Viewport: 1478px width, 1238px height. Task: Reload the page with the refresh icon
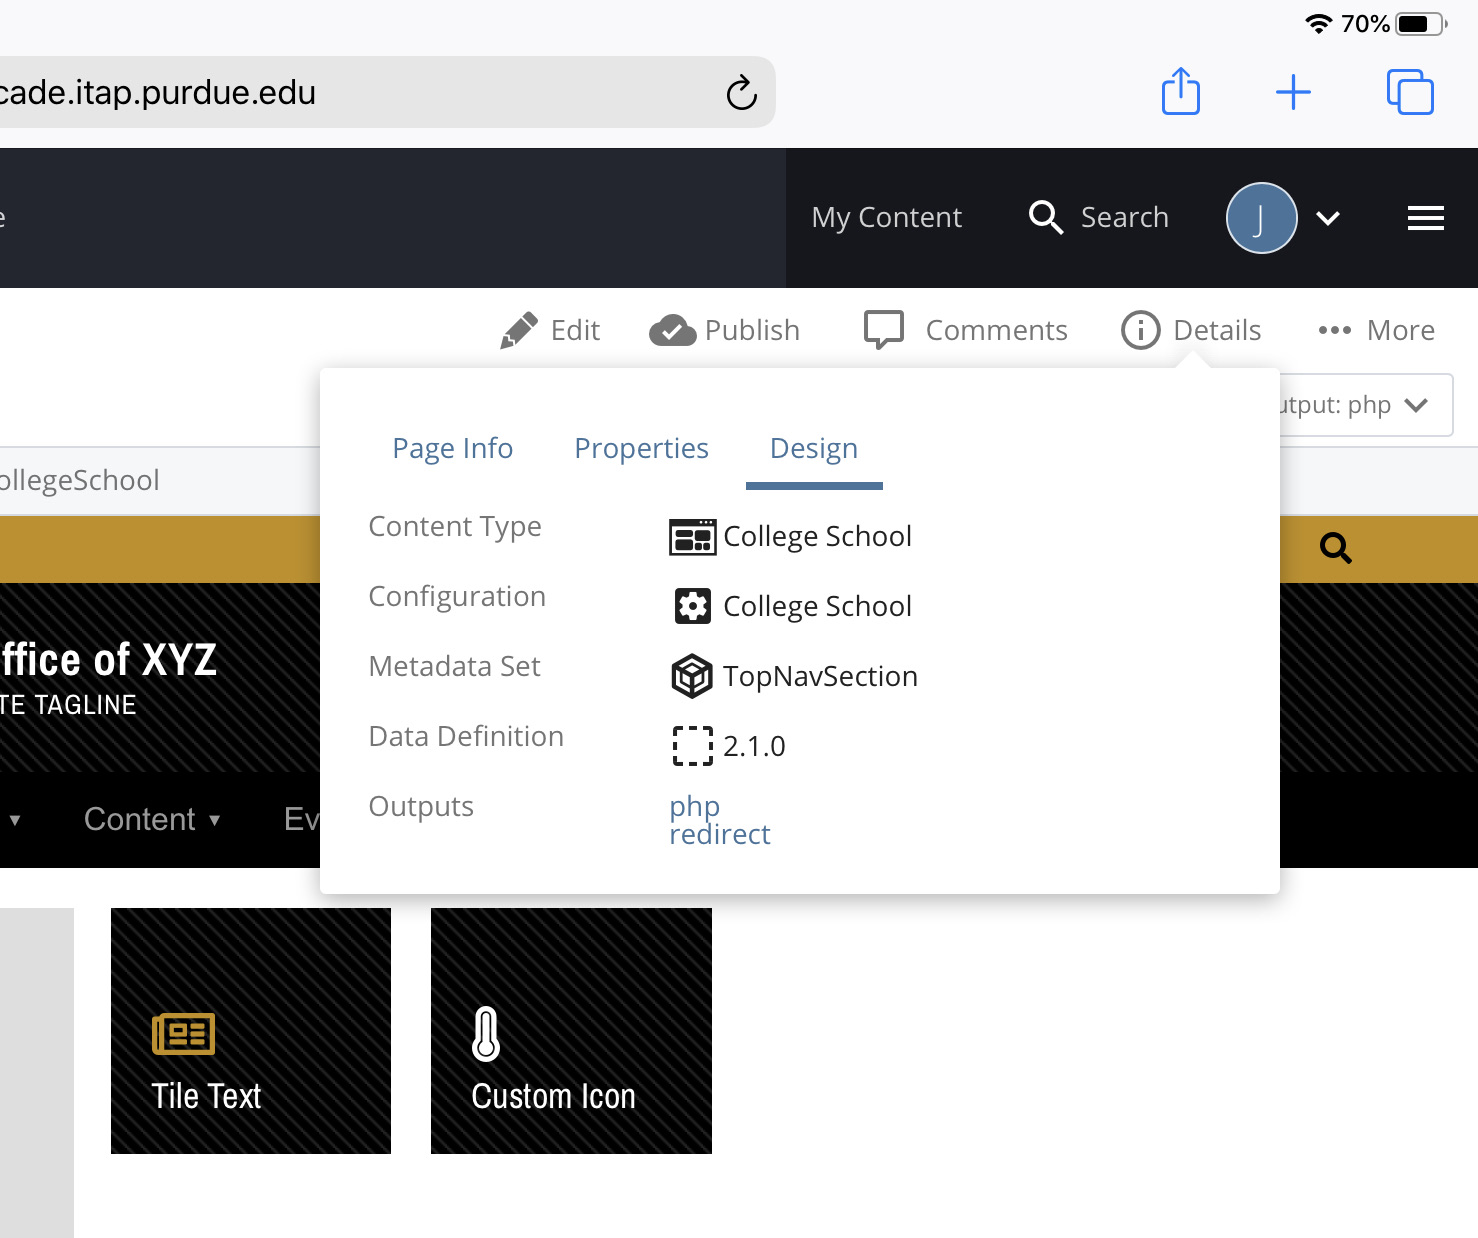pos(741,92)
